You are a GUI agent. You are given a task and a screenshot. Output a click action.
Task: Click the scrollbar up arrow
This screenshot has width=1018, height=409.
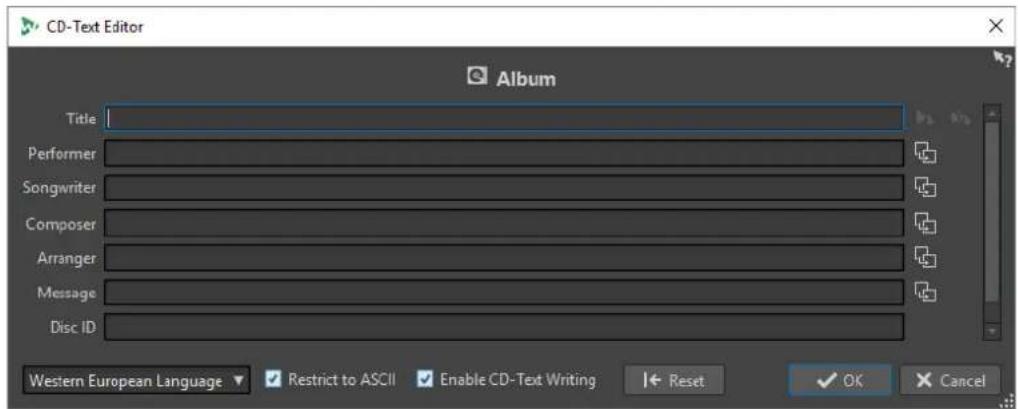(x=991, y=113)
